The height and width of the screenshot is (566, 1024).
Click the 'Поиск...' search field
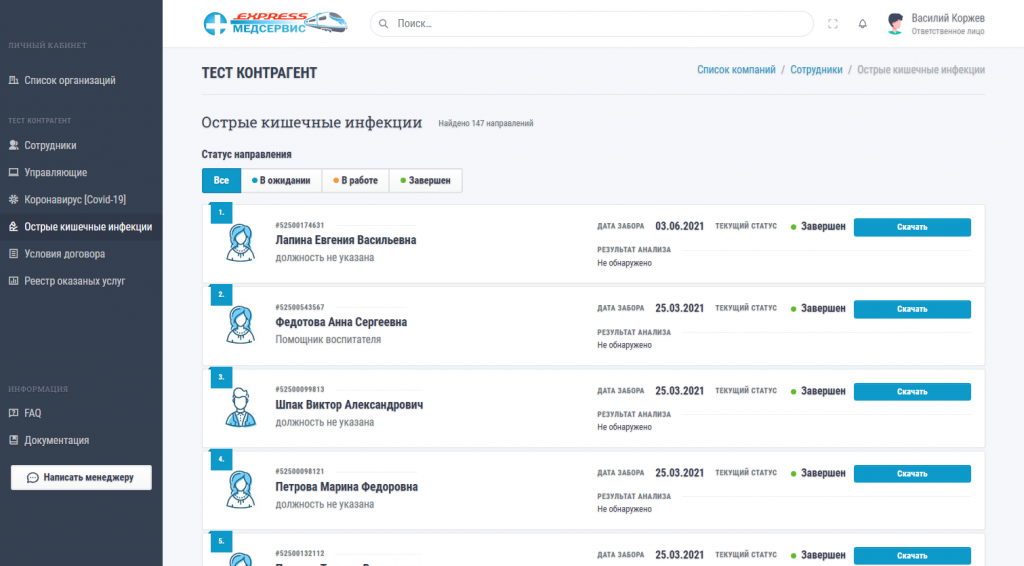tap(600, 23)
